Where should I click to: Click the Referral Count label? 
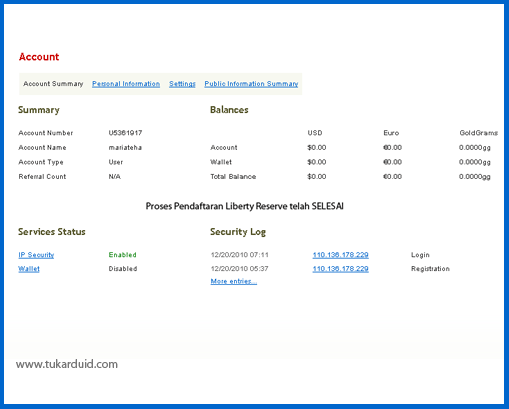(42, 176)
